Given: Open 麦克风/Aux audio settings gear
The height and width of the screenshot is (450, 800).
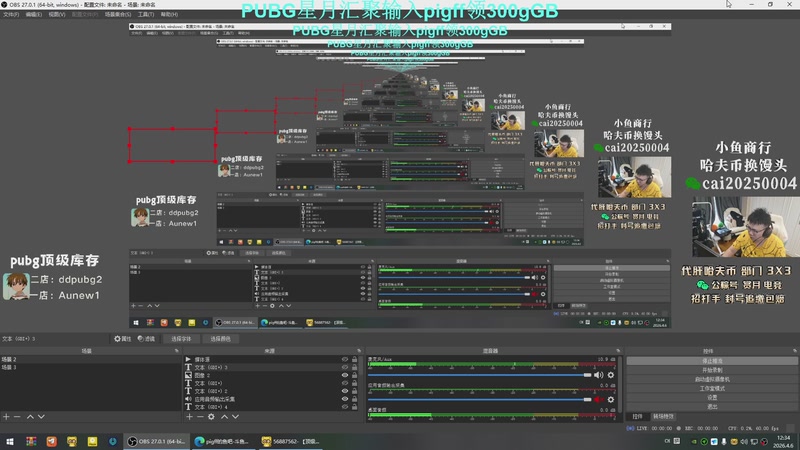Looking at the screenshot, I should point(611,375).
